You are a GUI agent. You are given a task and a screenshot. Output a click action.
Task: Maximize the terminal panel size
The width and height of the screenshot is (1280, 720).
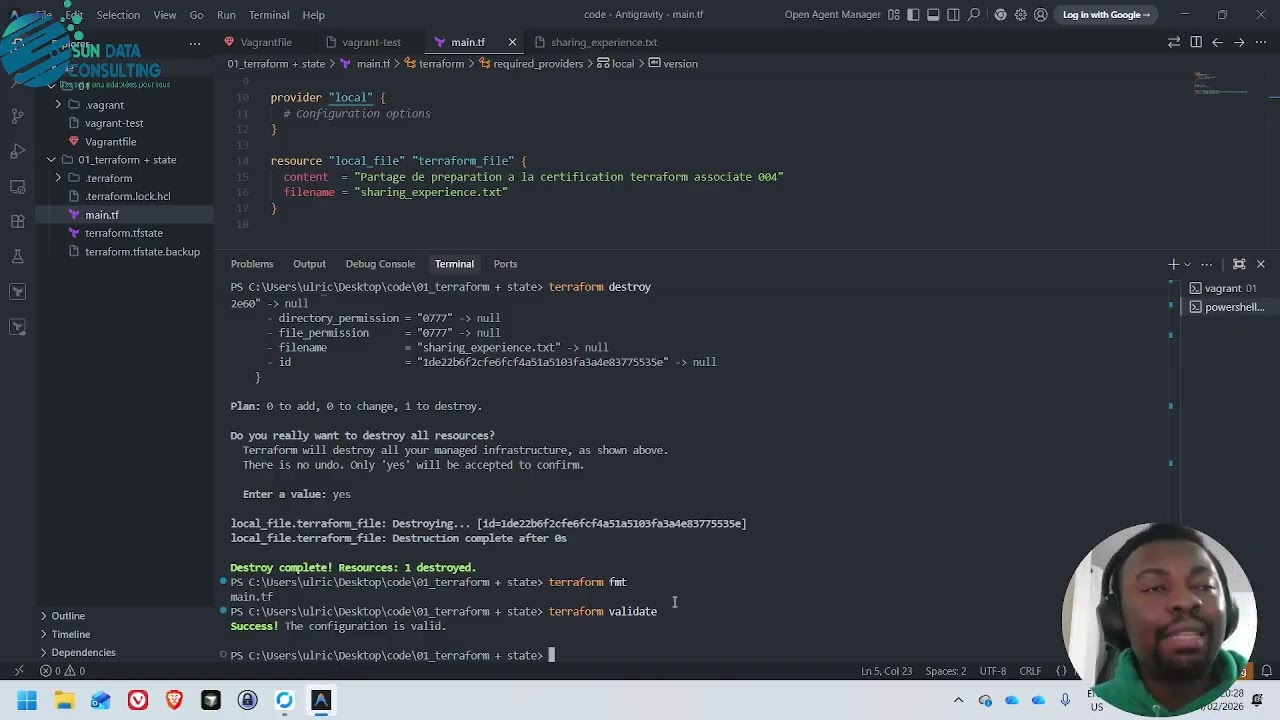(1239, 264)
